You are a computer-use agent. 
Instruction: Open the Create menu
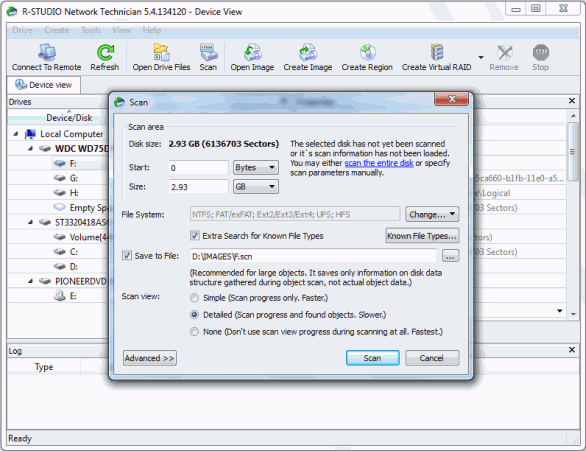57,30
